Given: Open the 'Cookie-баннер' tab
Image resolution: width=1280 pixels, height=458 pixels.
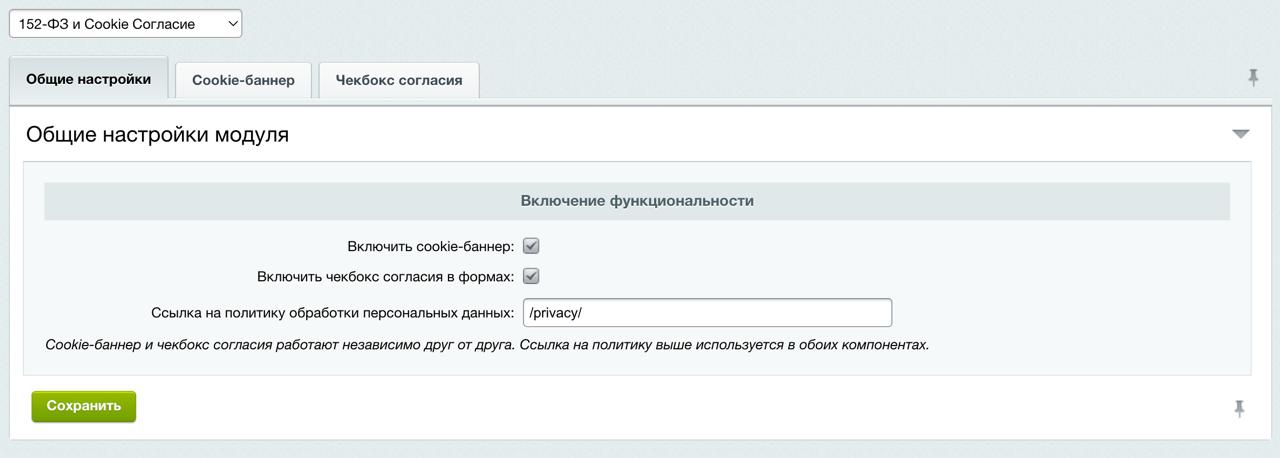Looking at the screenshot, I should pos(243,80).
